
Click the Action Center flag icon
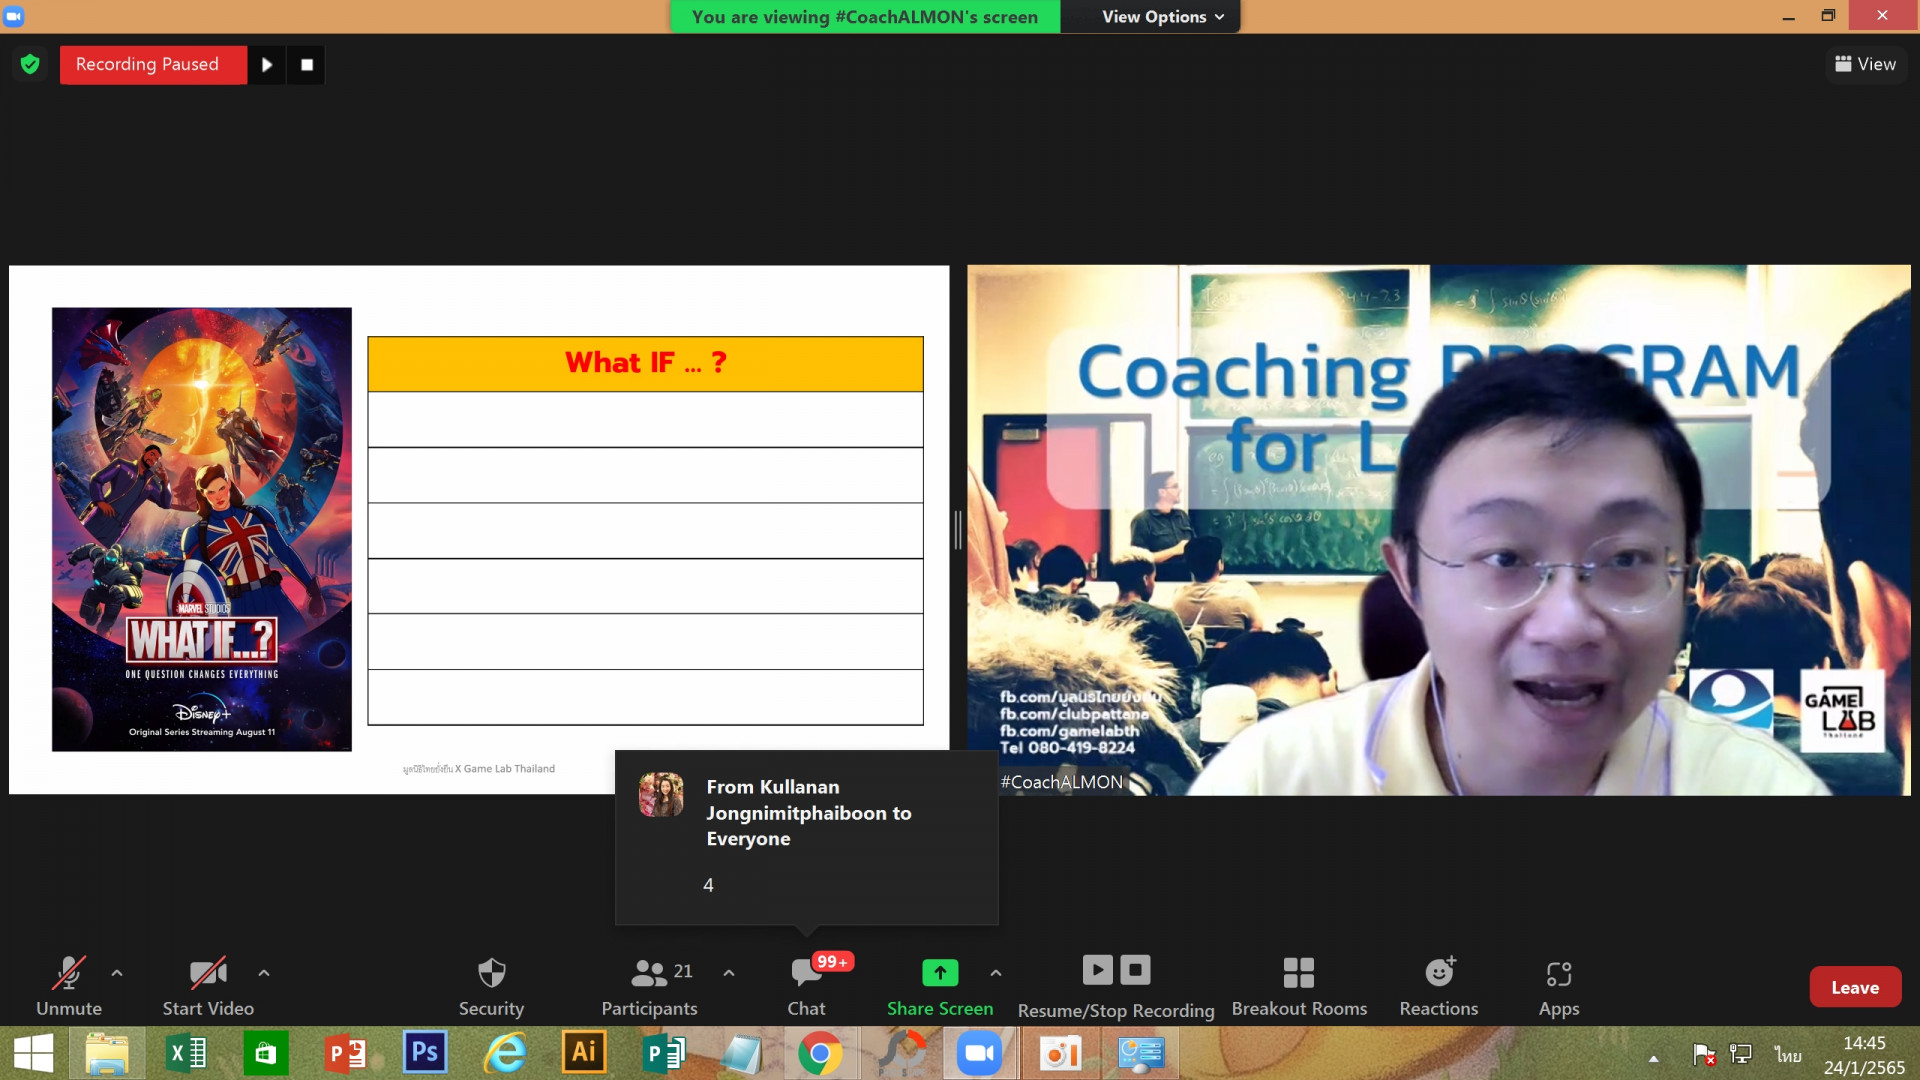click(1704, 1054)
